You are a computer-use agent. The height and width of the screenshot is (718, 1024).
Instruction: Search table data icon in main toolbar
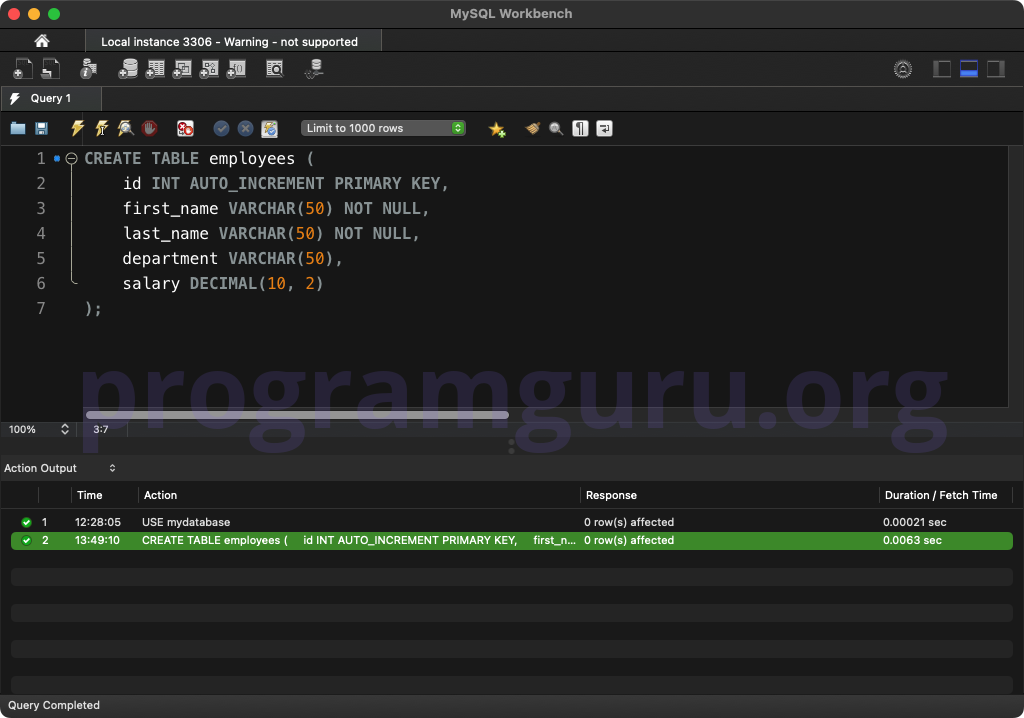[275, 69]
